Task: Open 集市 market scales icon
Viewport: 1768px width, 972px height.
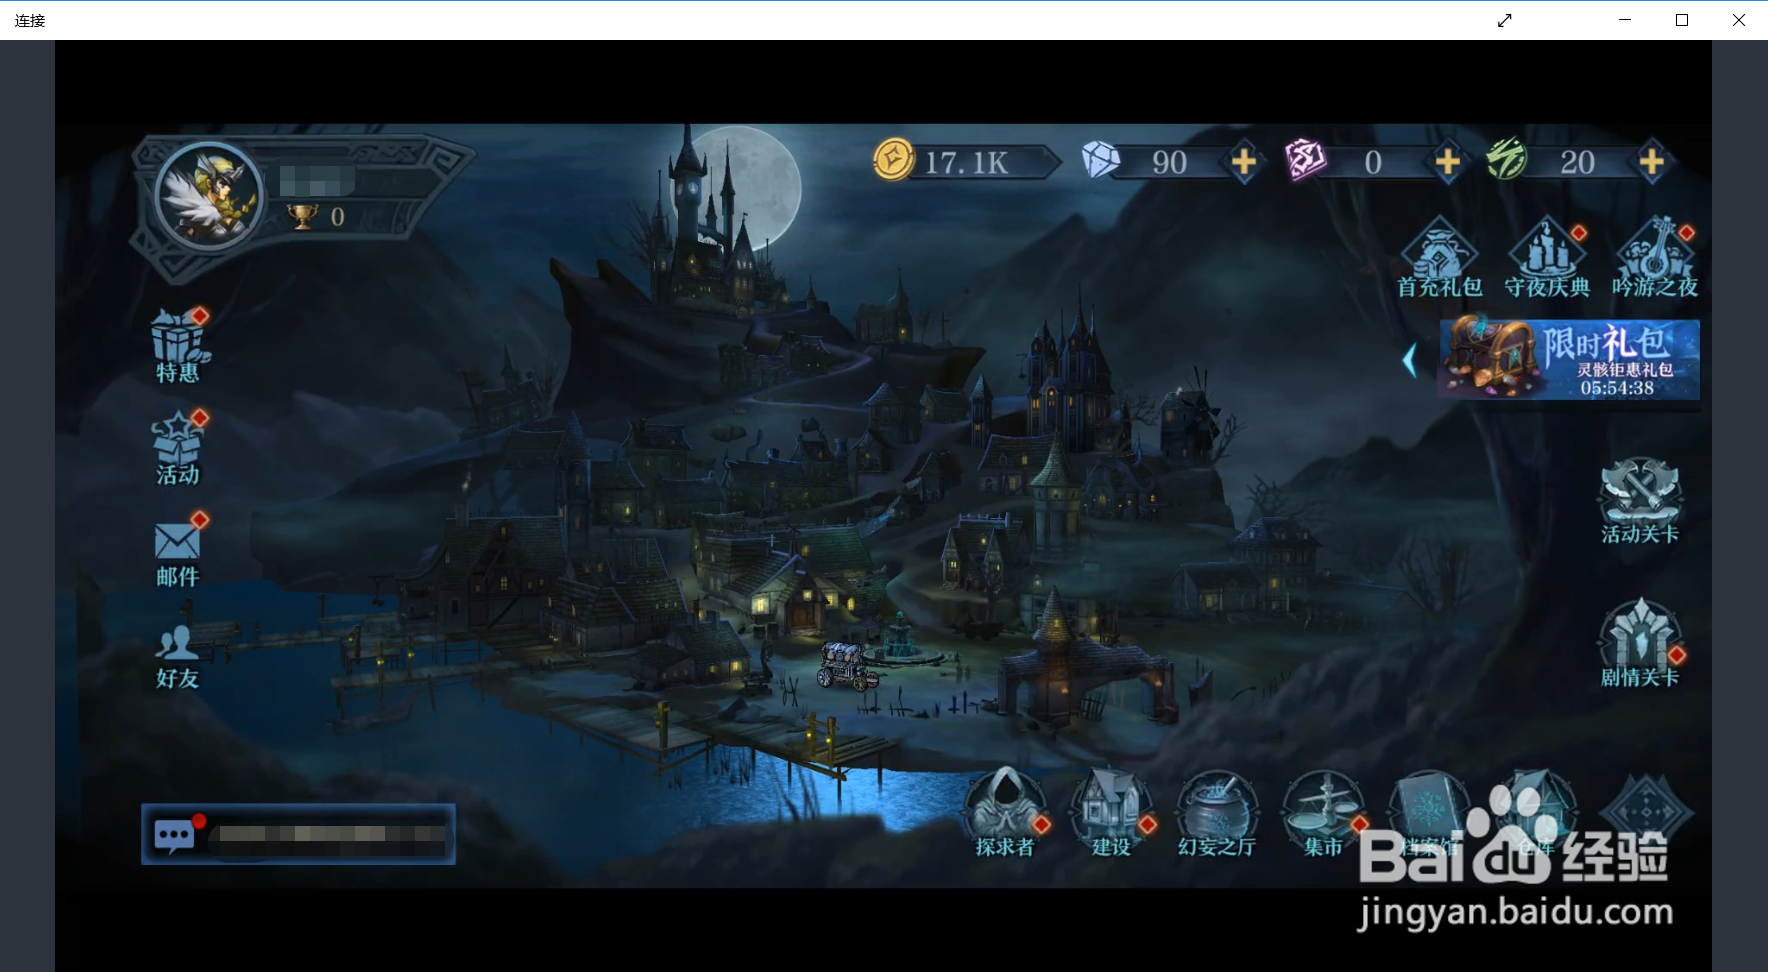Action: click(1323, 813)
